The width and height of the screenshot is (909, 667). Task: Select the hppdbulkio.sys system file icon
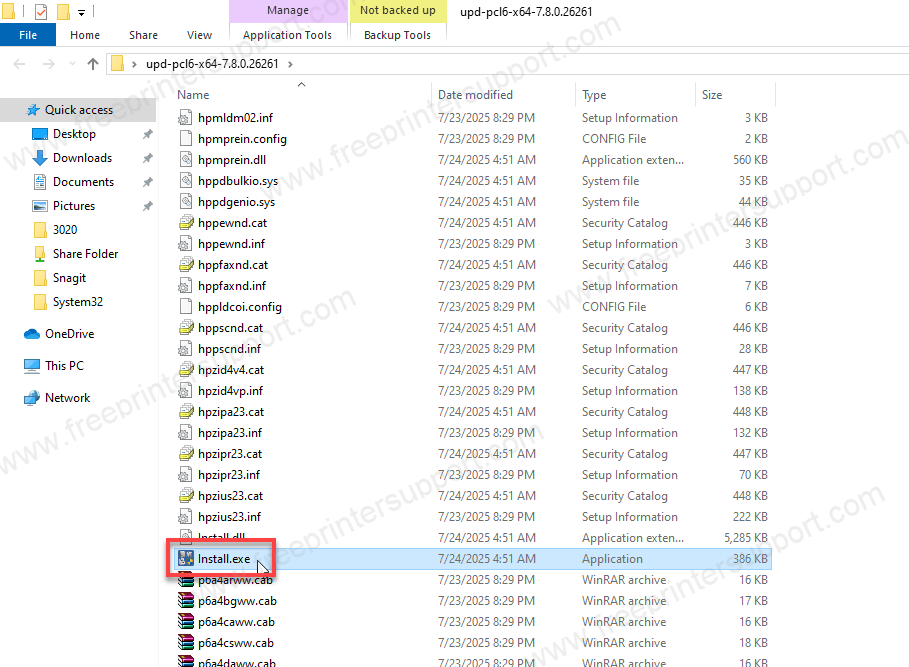(185, 181)
